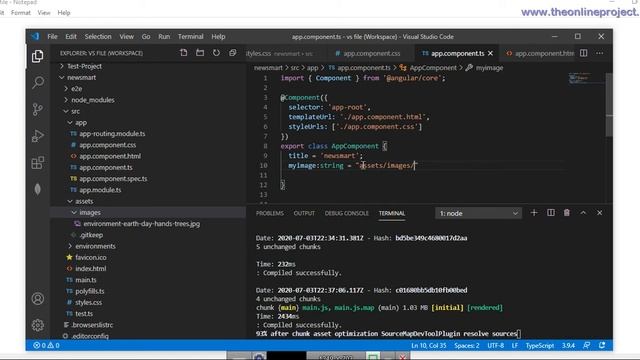Open the Manage gear in activity bar

pyautogui.click(x=38, y=325)
